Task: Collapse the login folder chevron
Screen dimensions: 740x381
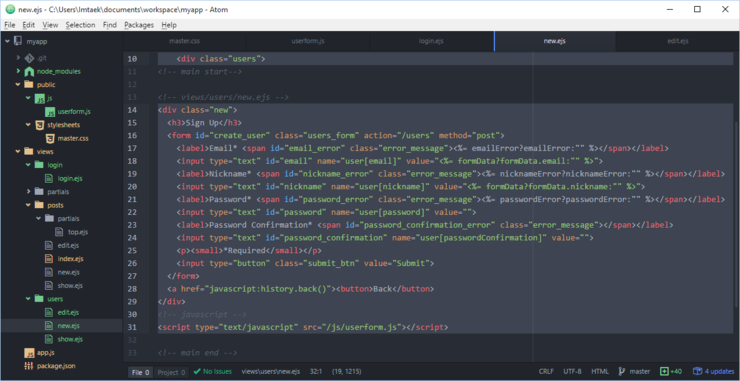Action: (x=28, y=165)
